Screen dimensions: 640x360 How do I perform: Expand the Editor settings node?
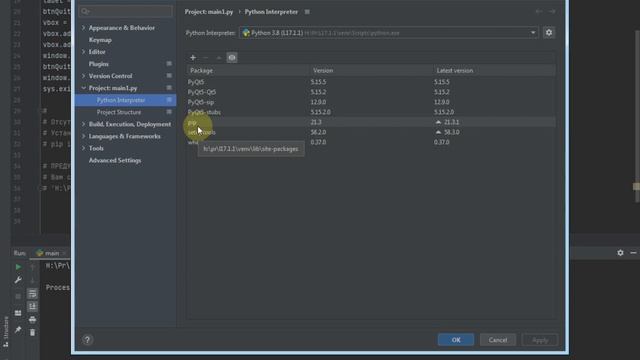coord(84,52)
